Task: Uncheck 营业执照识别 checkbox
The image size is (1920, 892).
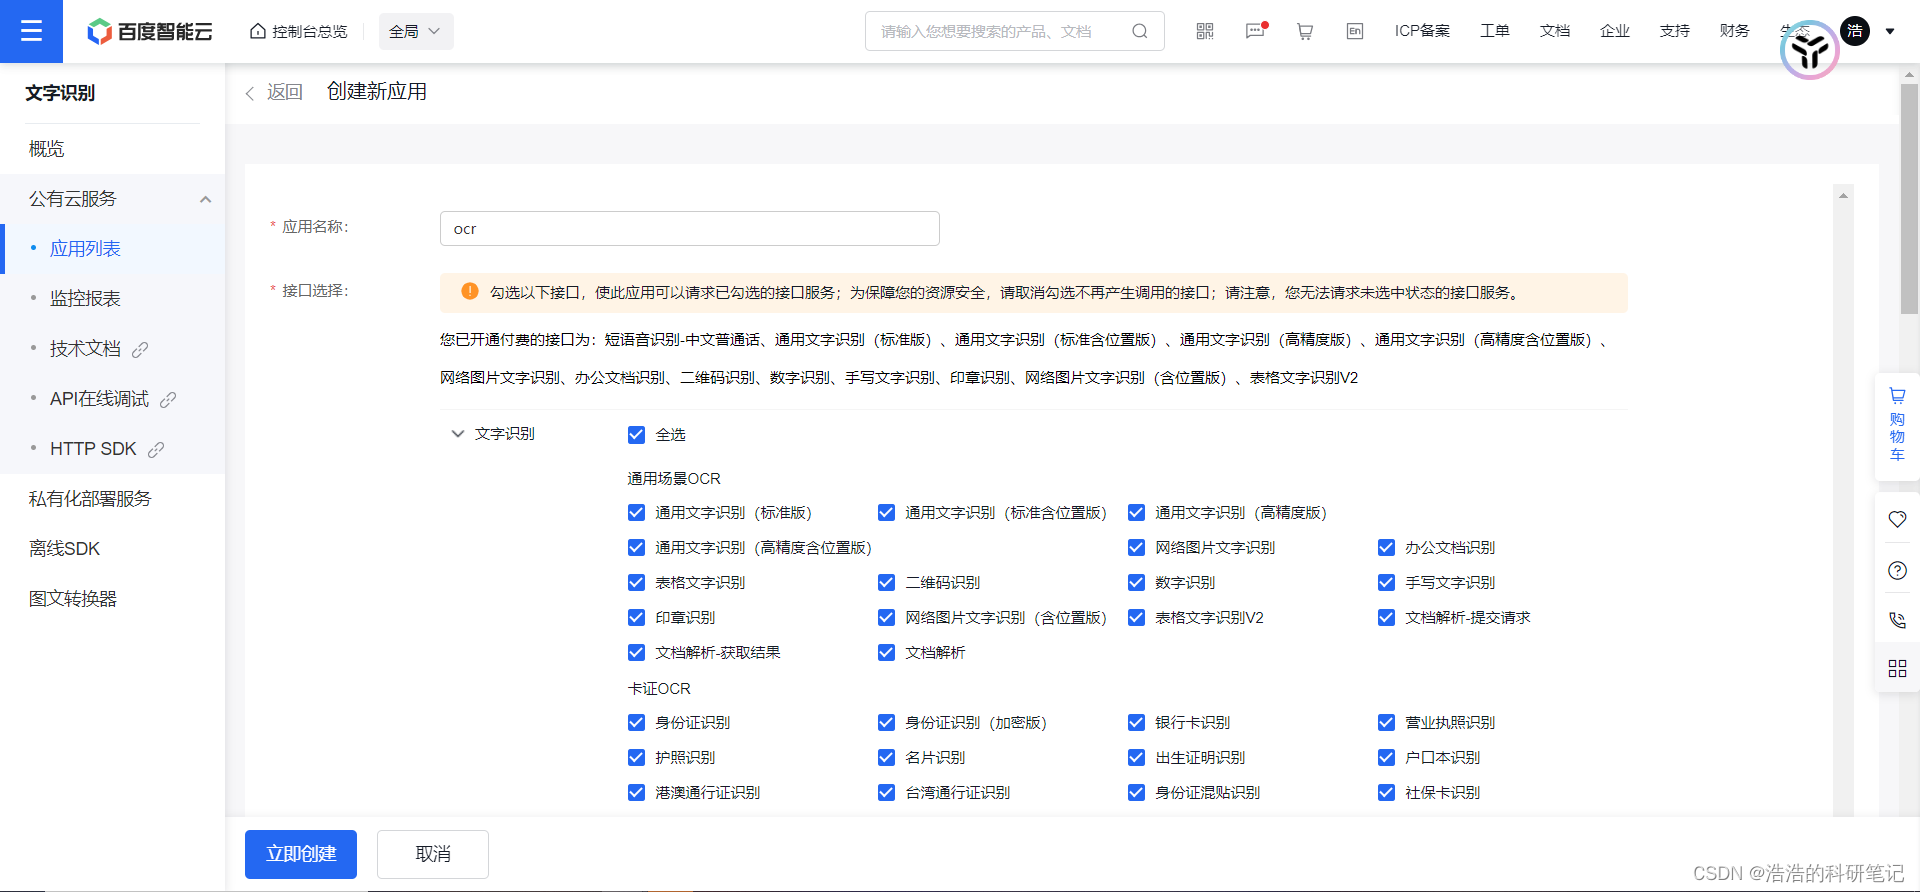Action: (1386, 722)
